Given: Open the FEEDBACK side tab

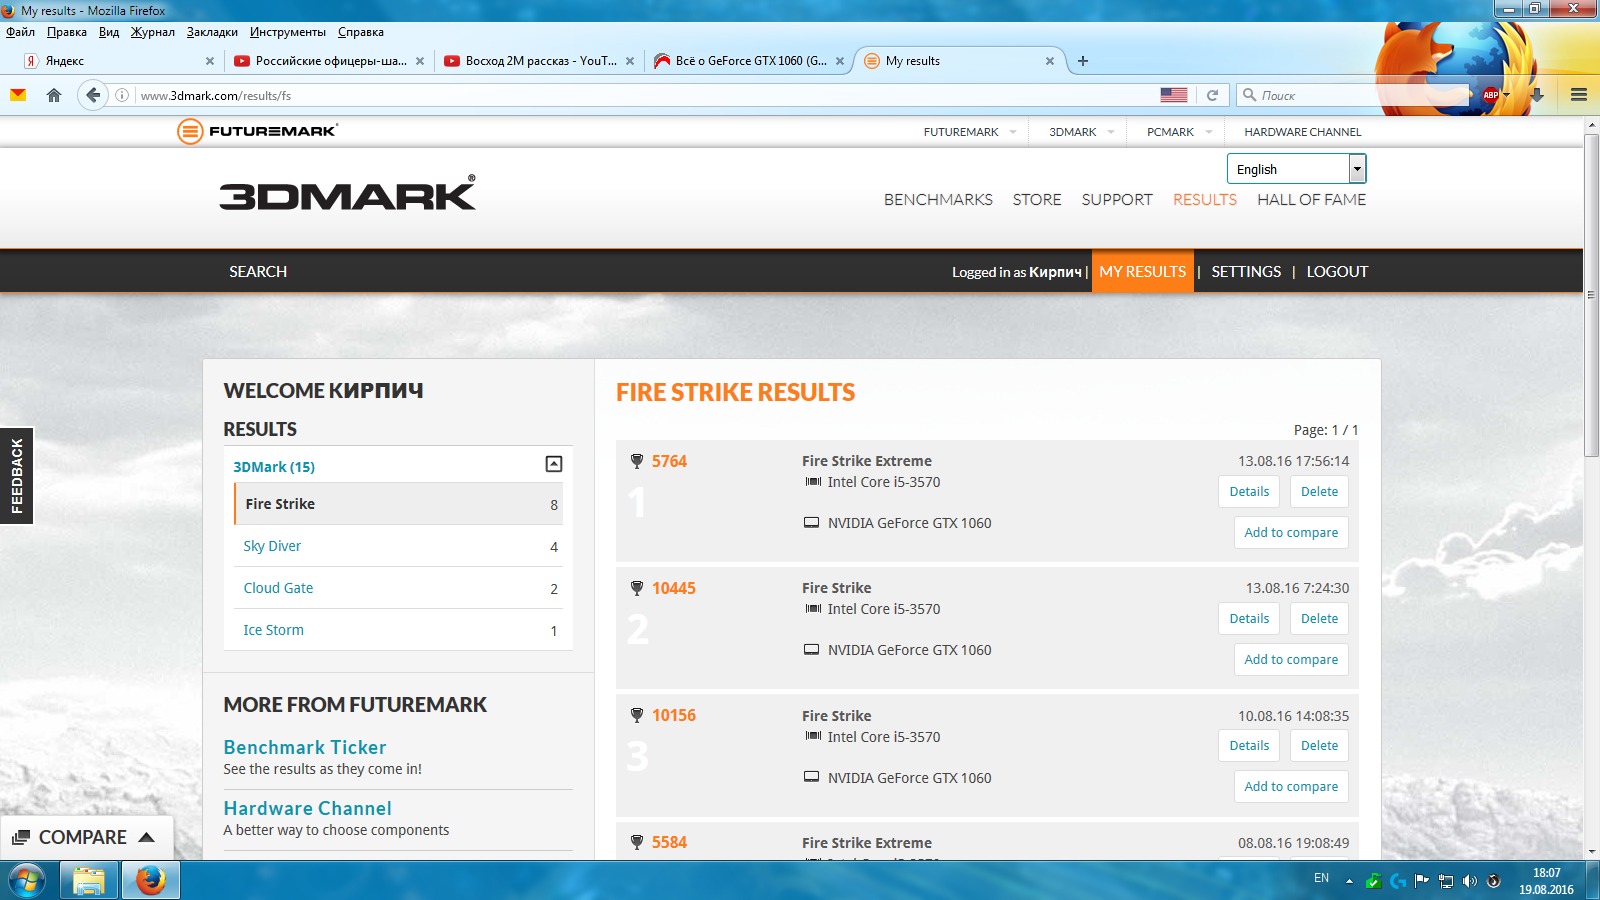Looking at the screenshot, I should (17, 476).
